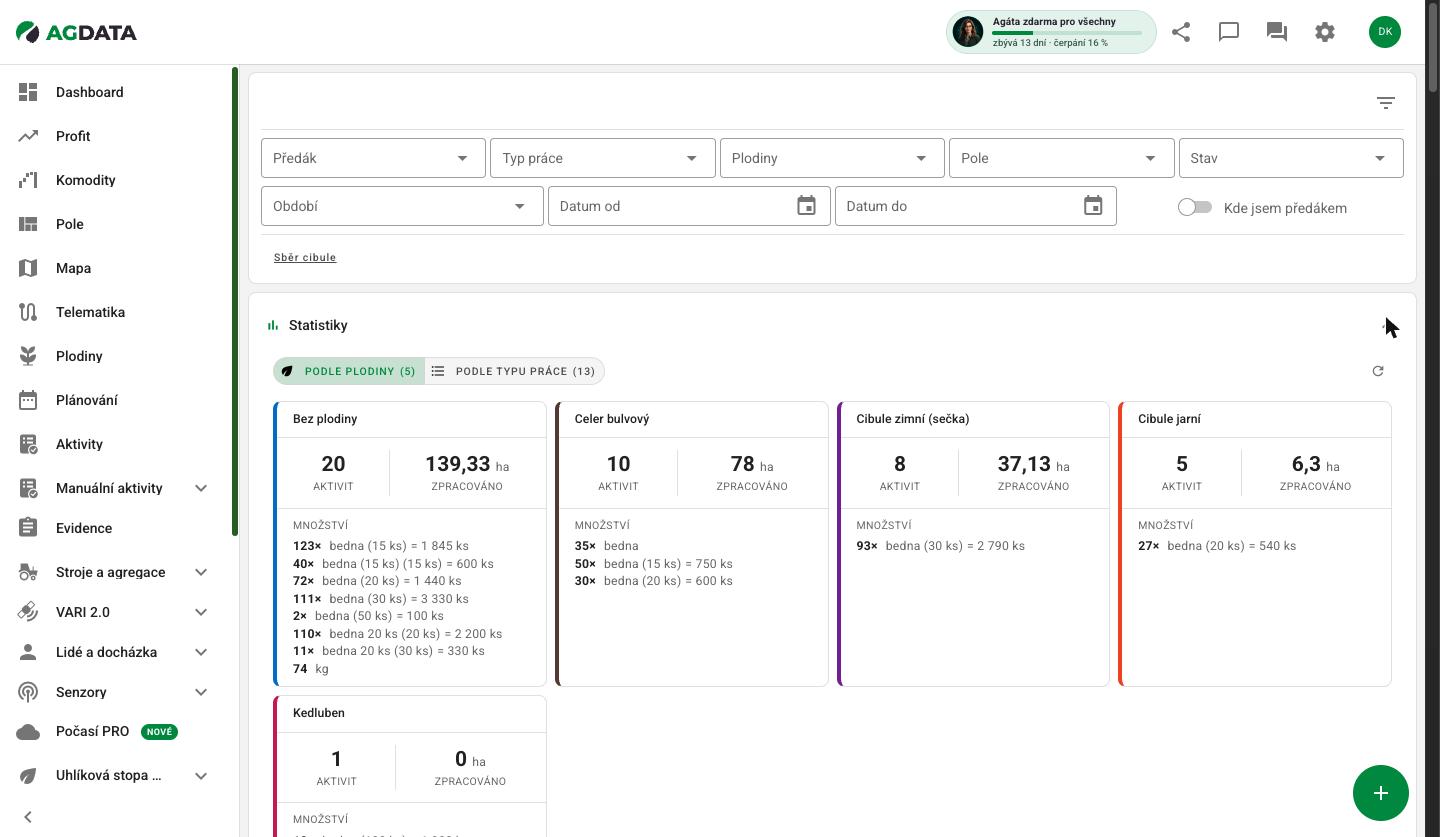
Task: Click the Plodiny plant icon
Action: 28,356
